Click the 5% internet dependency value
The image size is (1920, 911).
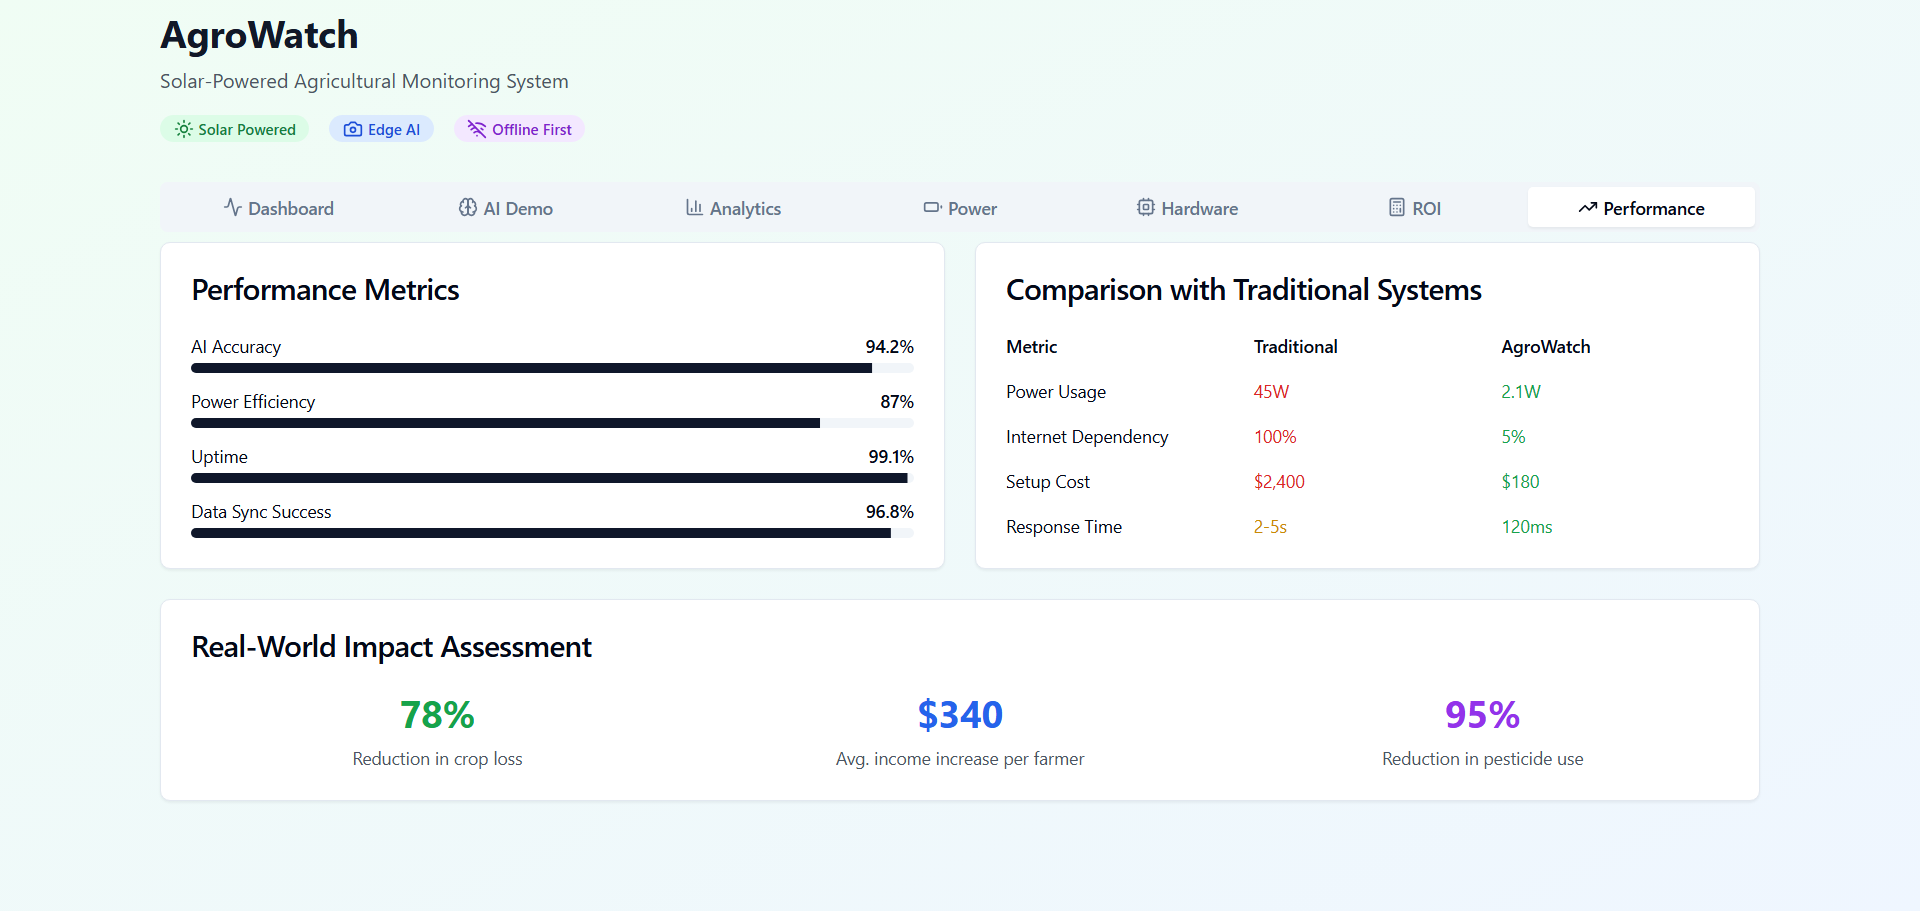[x=1513, y=437]
